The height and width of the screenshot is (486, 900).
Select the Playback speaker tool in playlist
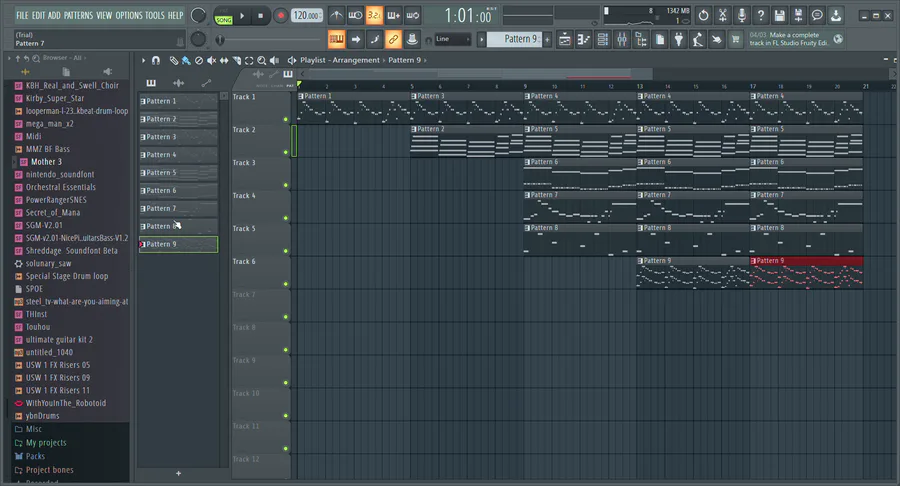pos(274,60)
